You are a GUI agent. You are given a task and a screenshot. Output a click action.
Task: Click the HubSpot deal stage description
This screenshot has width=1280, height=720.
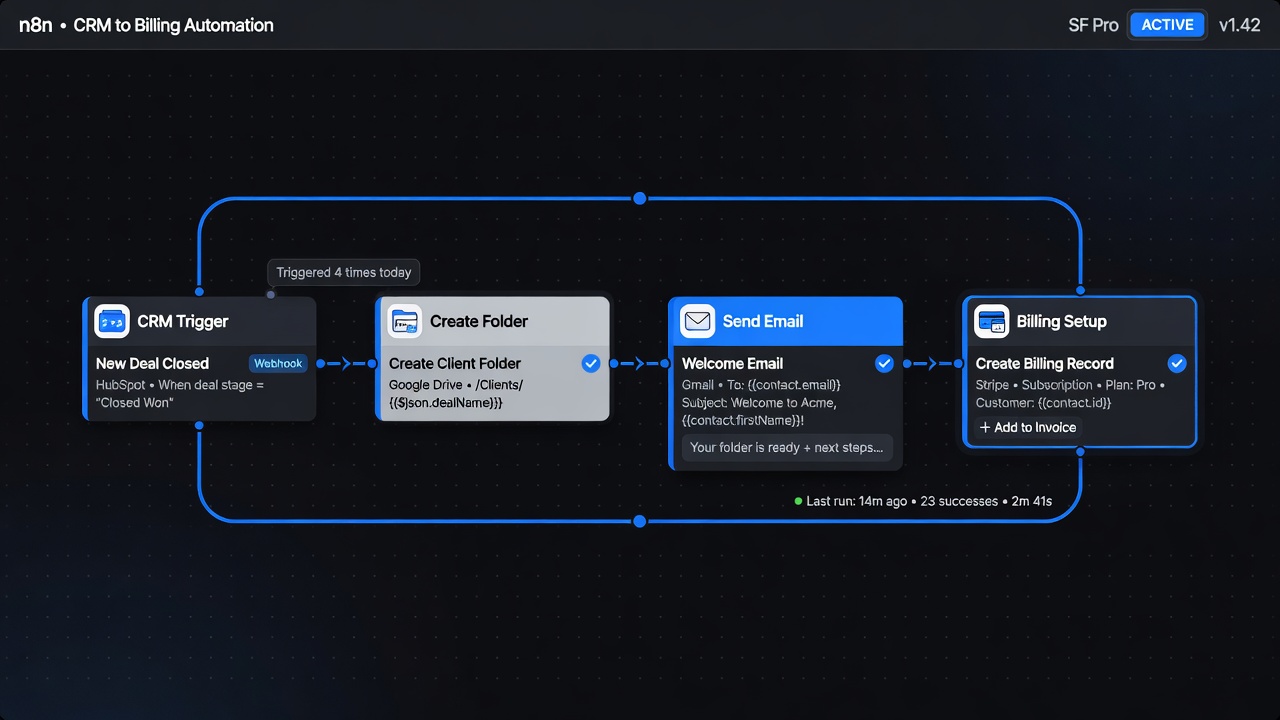click(x=180, y=393)
